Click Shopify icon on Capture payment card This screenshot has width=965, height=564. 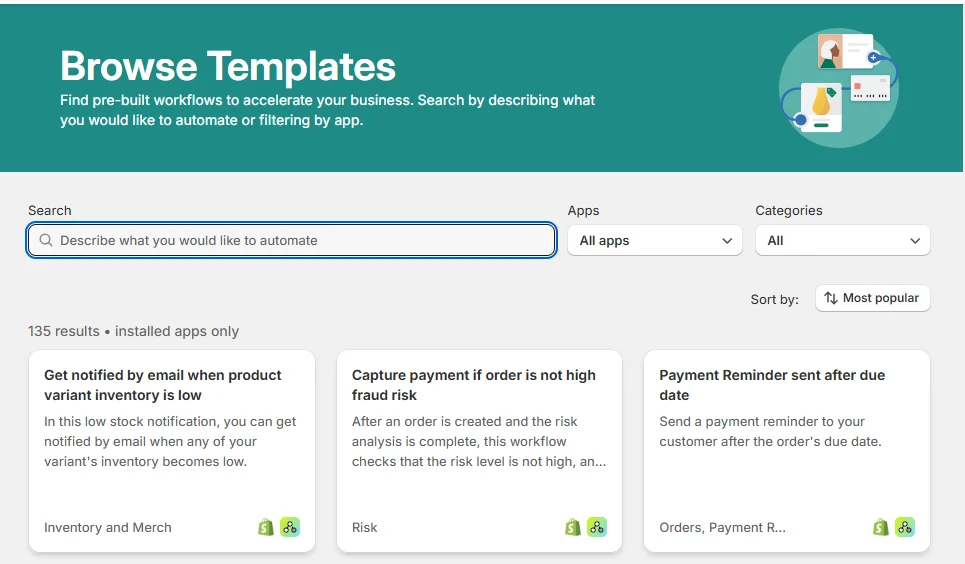coord(573,527)
